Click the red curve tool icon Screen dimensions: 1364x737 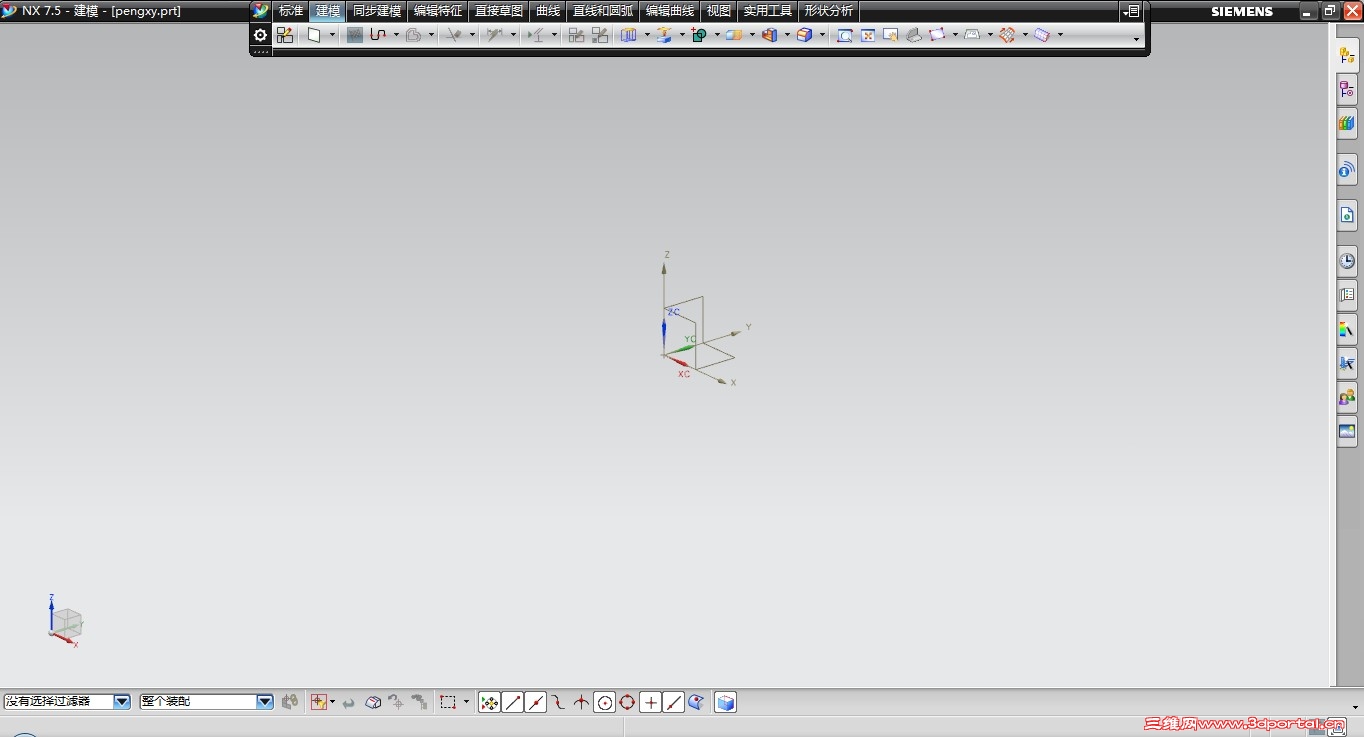tap(379, 35)
